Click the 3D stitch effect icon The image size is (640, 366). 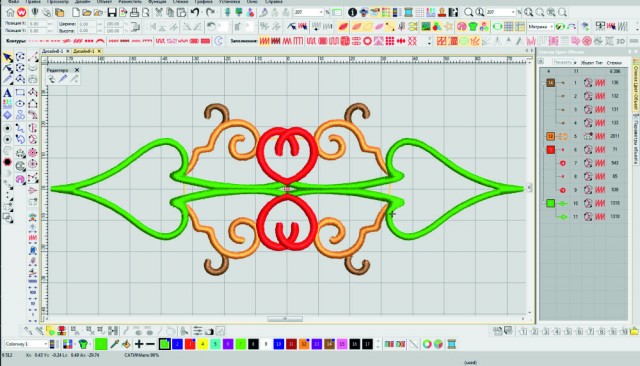620,41
